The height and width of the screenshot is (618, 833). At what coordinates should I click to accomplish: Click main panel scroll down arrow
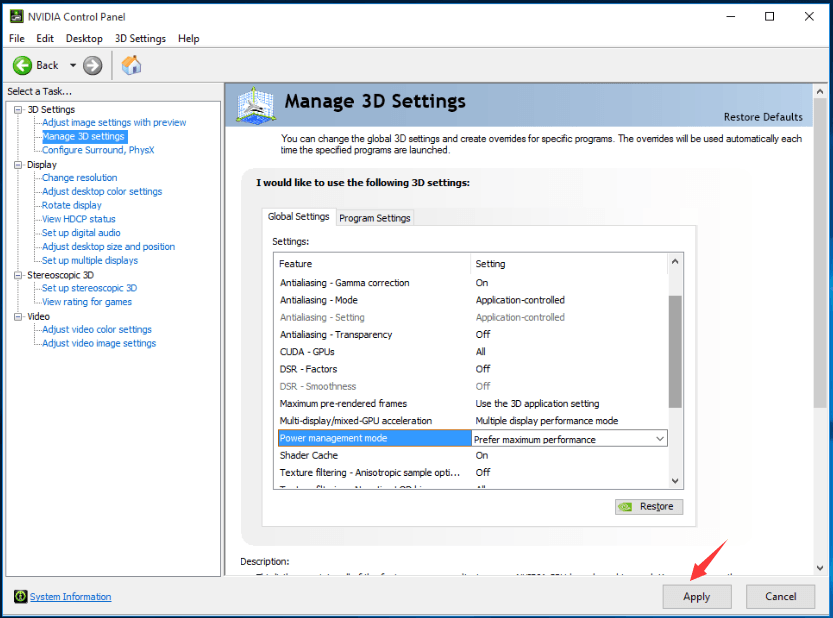[820, 568]
